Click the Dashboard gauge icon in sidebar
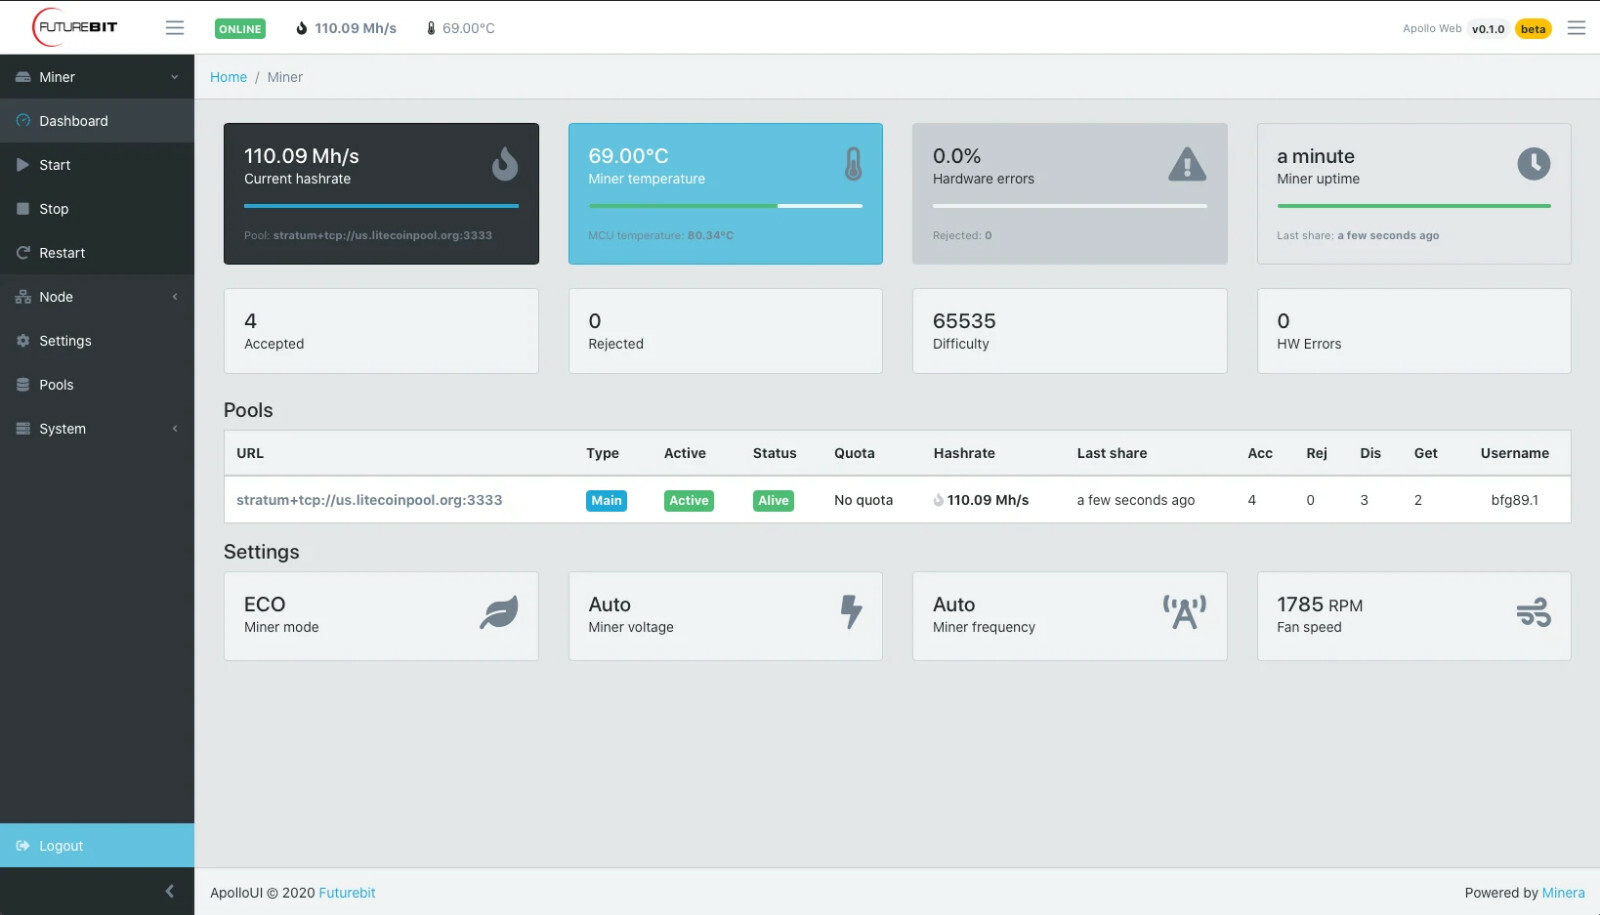This screenshot has width=1600, height=915. click(23, 121)
